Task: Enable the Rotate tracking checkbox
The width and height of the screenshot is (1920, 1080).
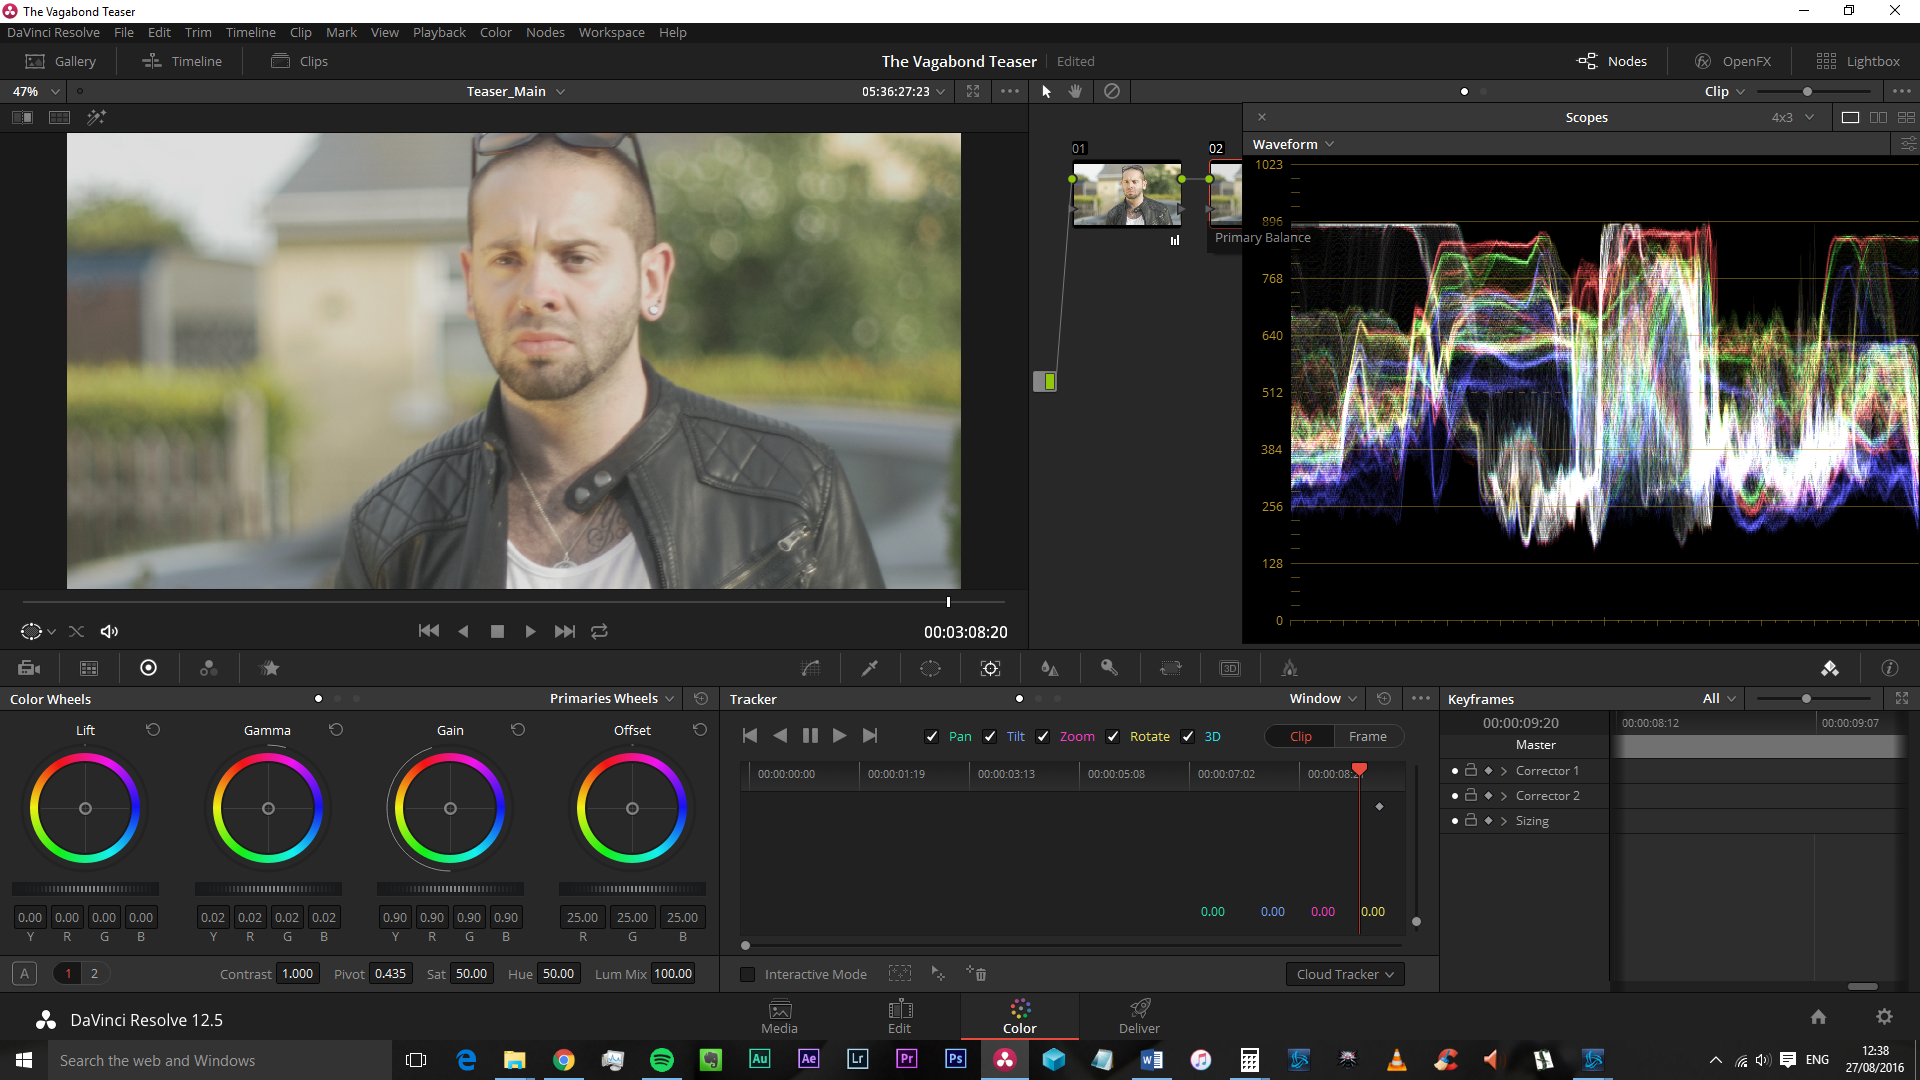Action: (1113, 736)
